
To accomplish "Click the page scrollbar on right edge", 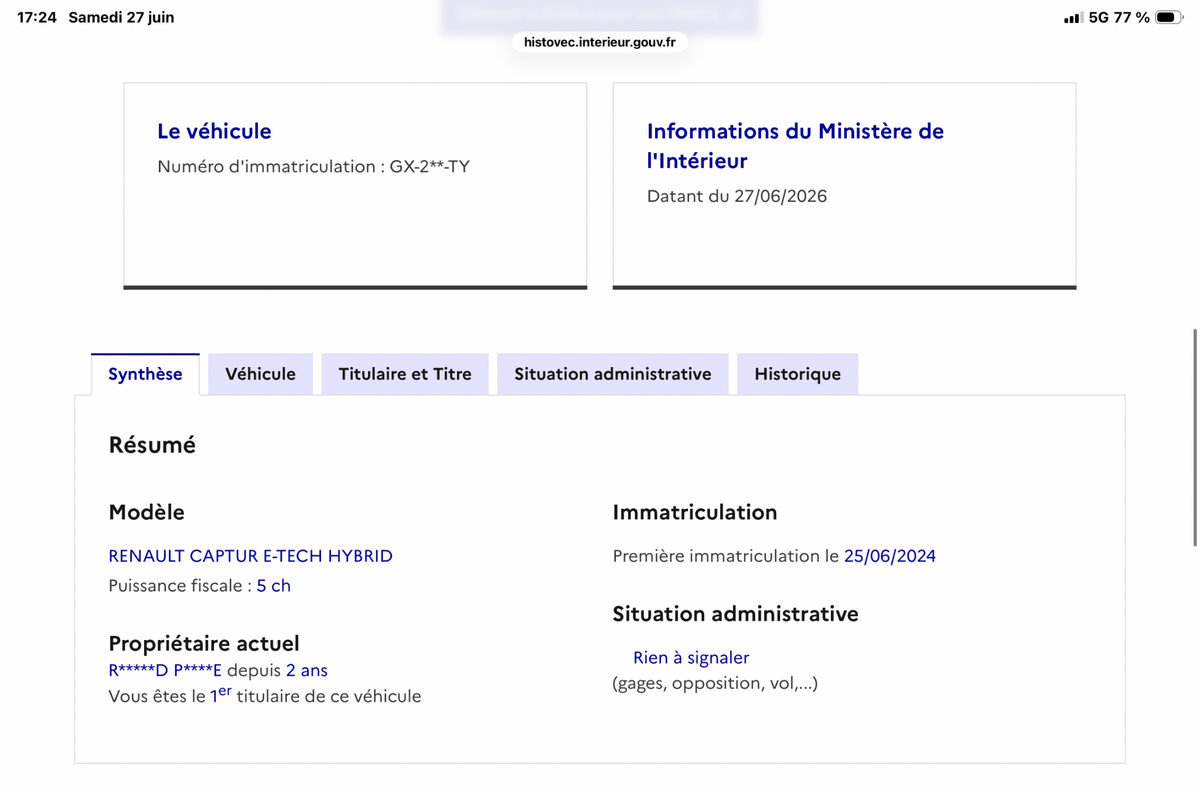I will coord(1195,436).
